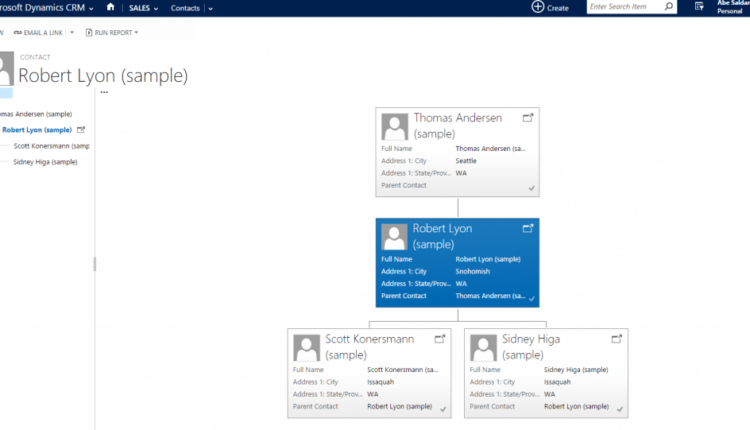Click the Enter Search Item field

point(623,7)
